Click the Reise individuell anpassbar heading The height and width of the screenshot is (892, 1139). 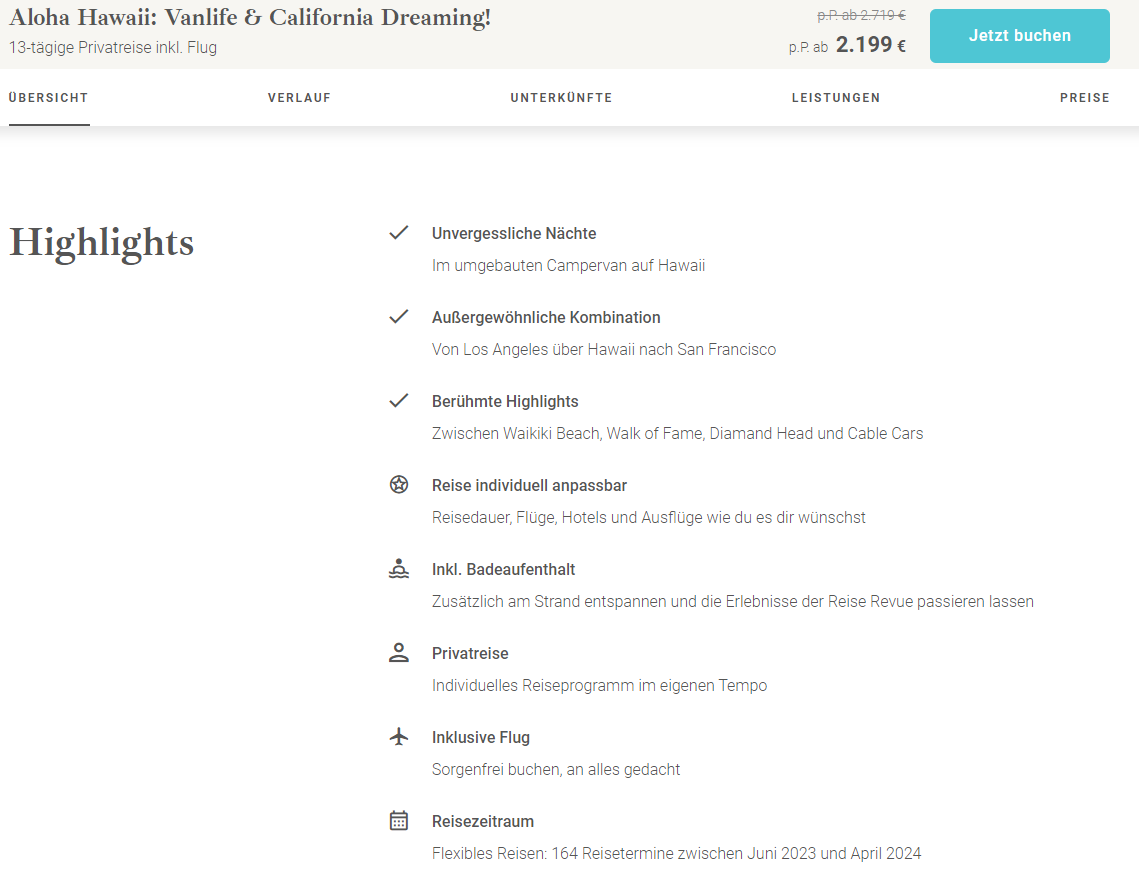[x=529, y=485]
